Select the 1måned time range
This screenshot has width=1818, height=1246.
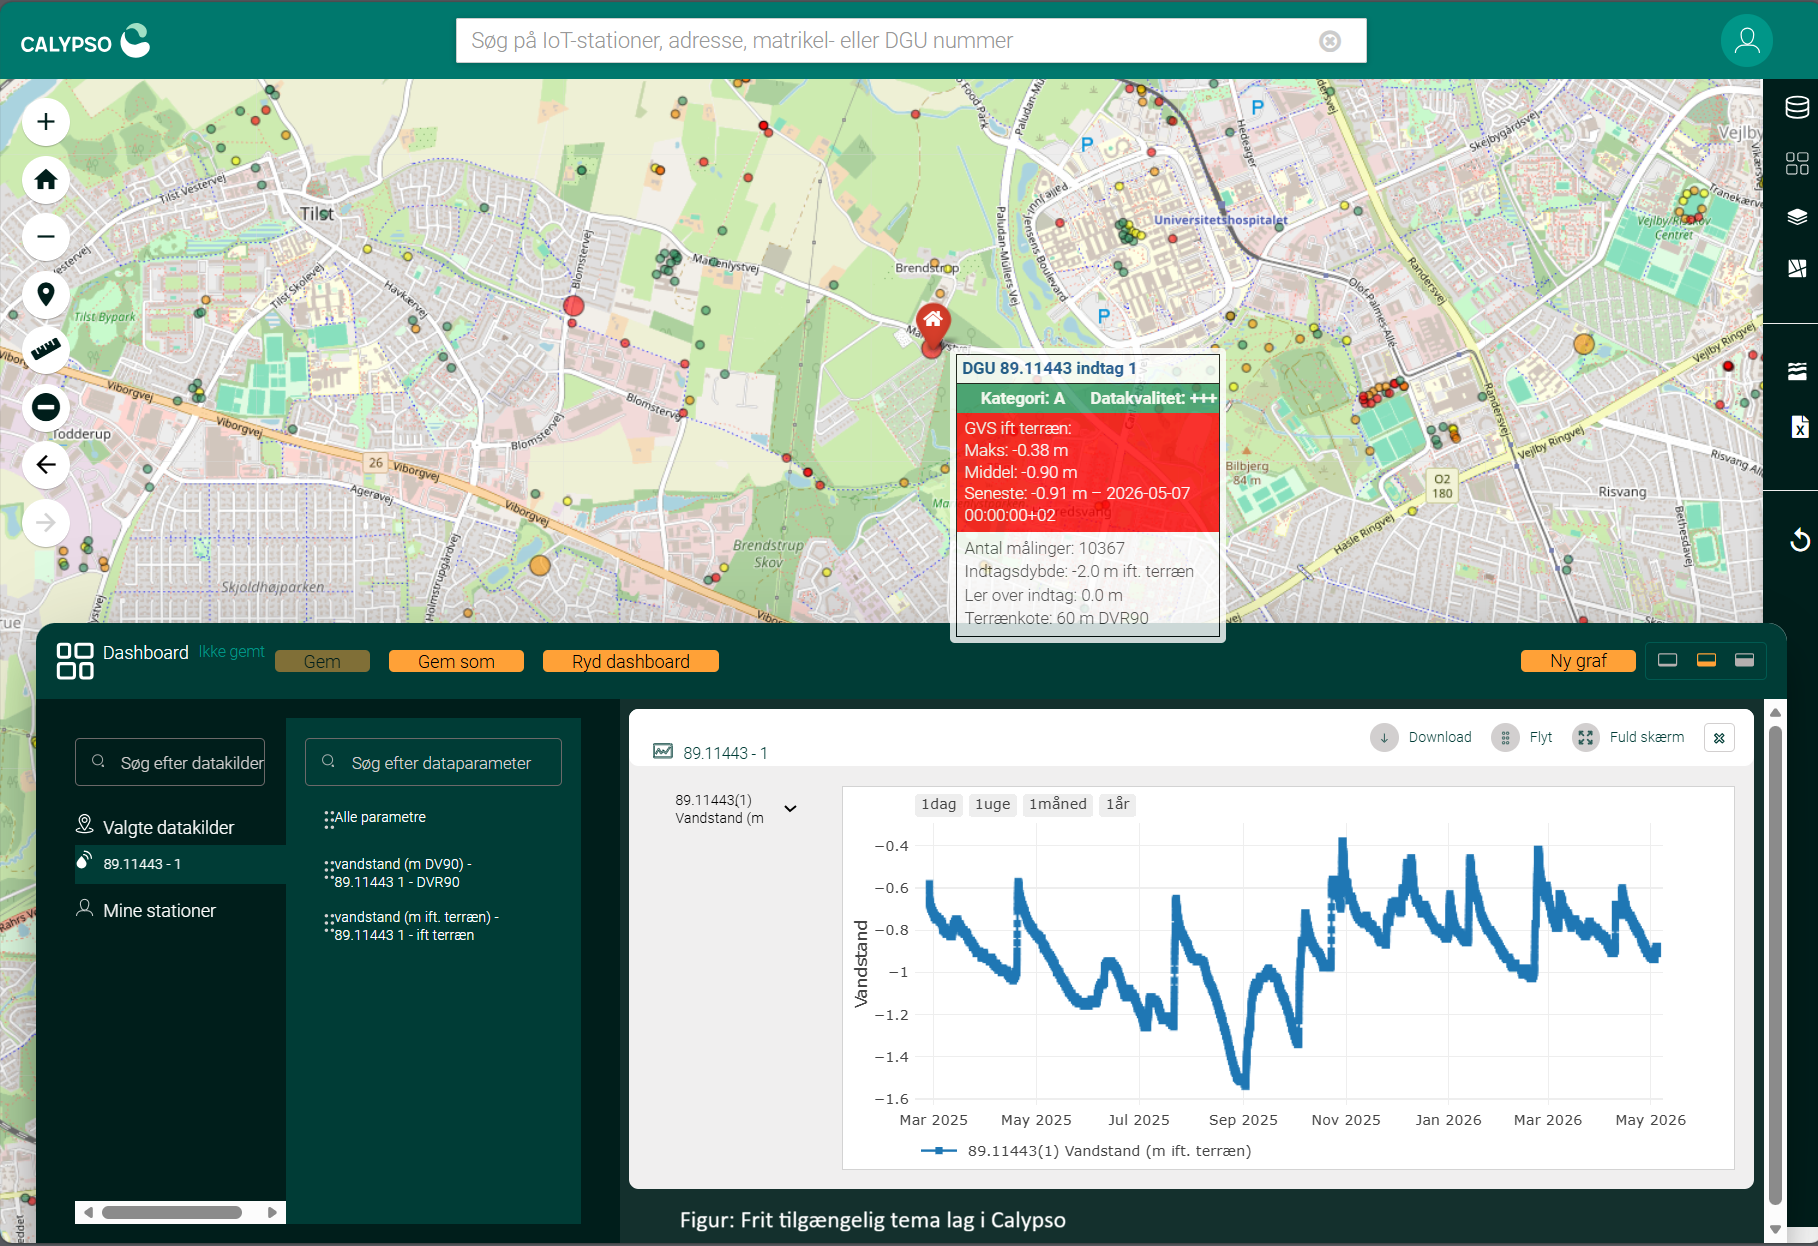[1057, 804]
